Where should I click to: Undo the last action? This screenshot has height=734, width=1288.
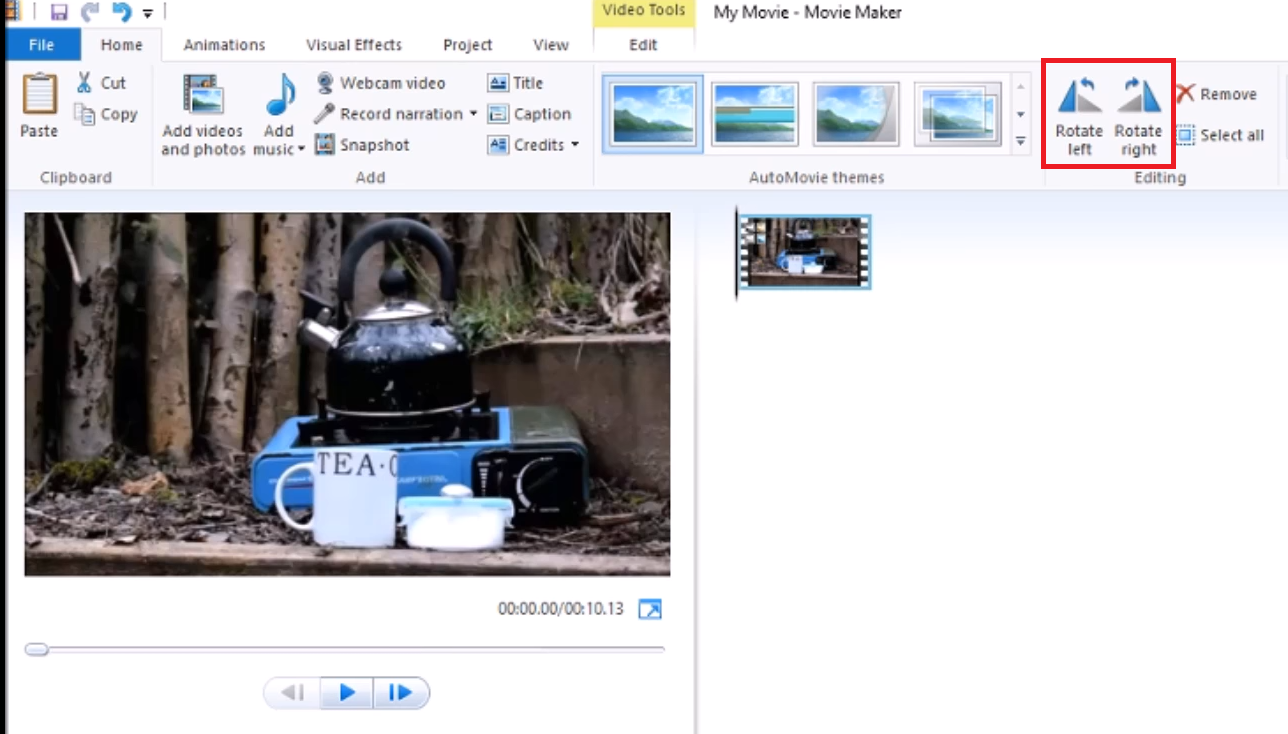click(122, 11)
